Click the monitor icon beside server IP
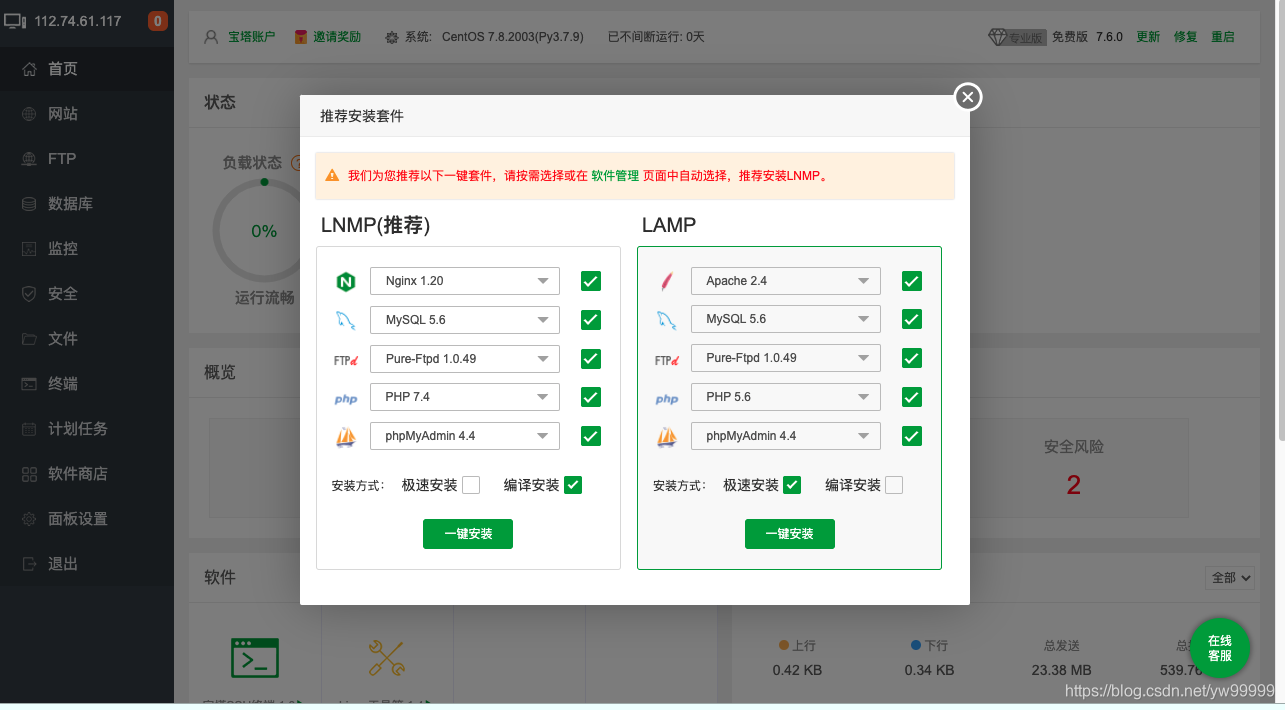Image resolution: width=1285 pixels, height=710 pixels. (x=15, y=21)
